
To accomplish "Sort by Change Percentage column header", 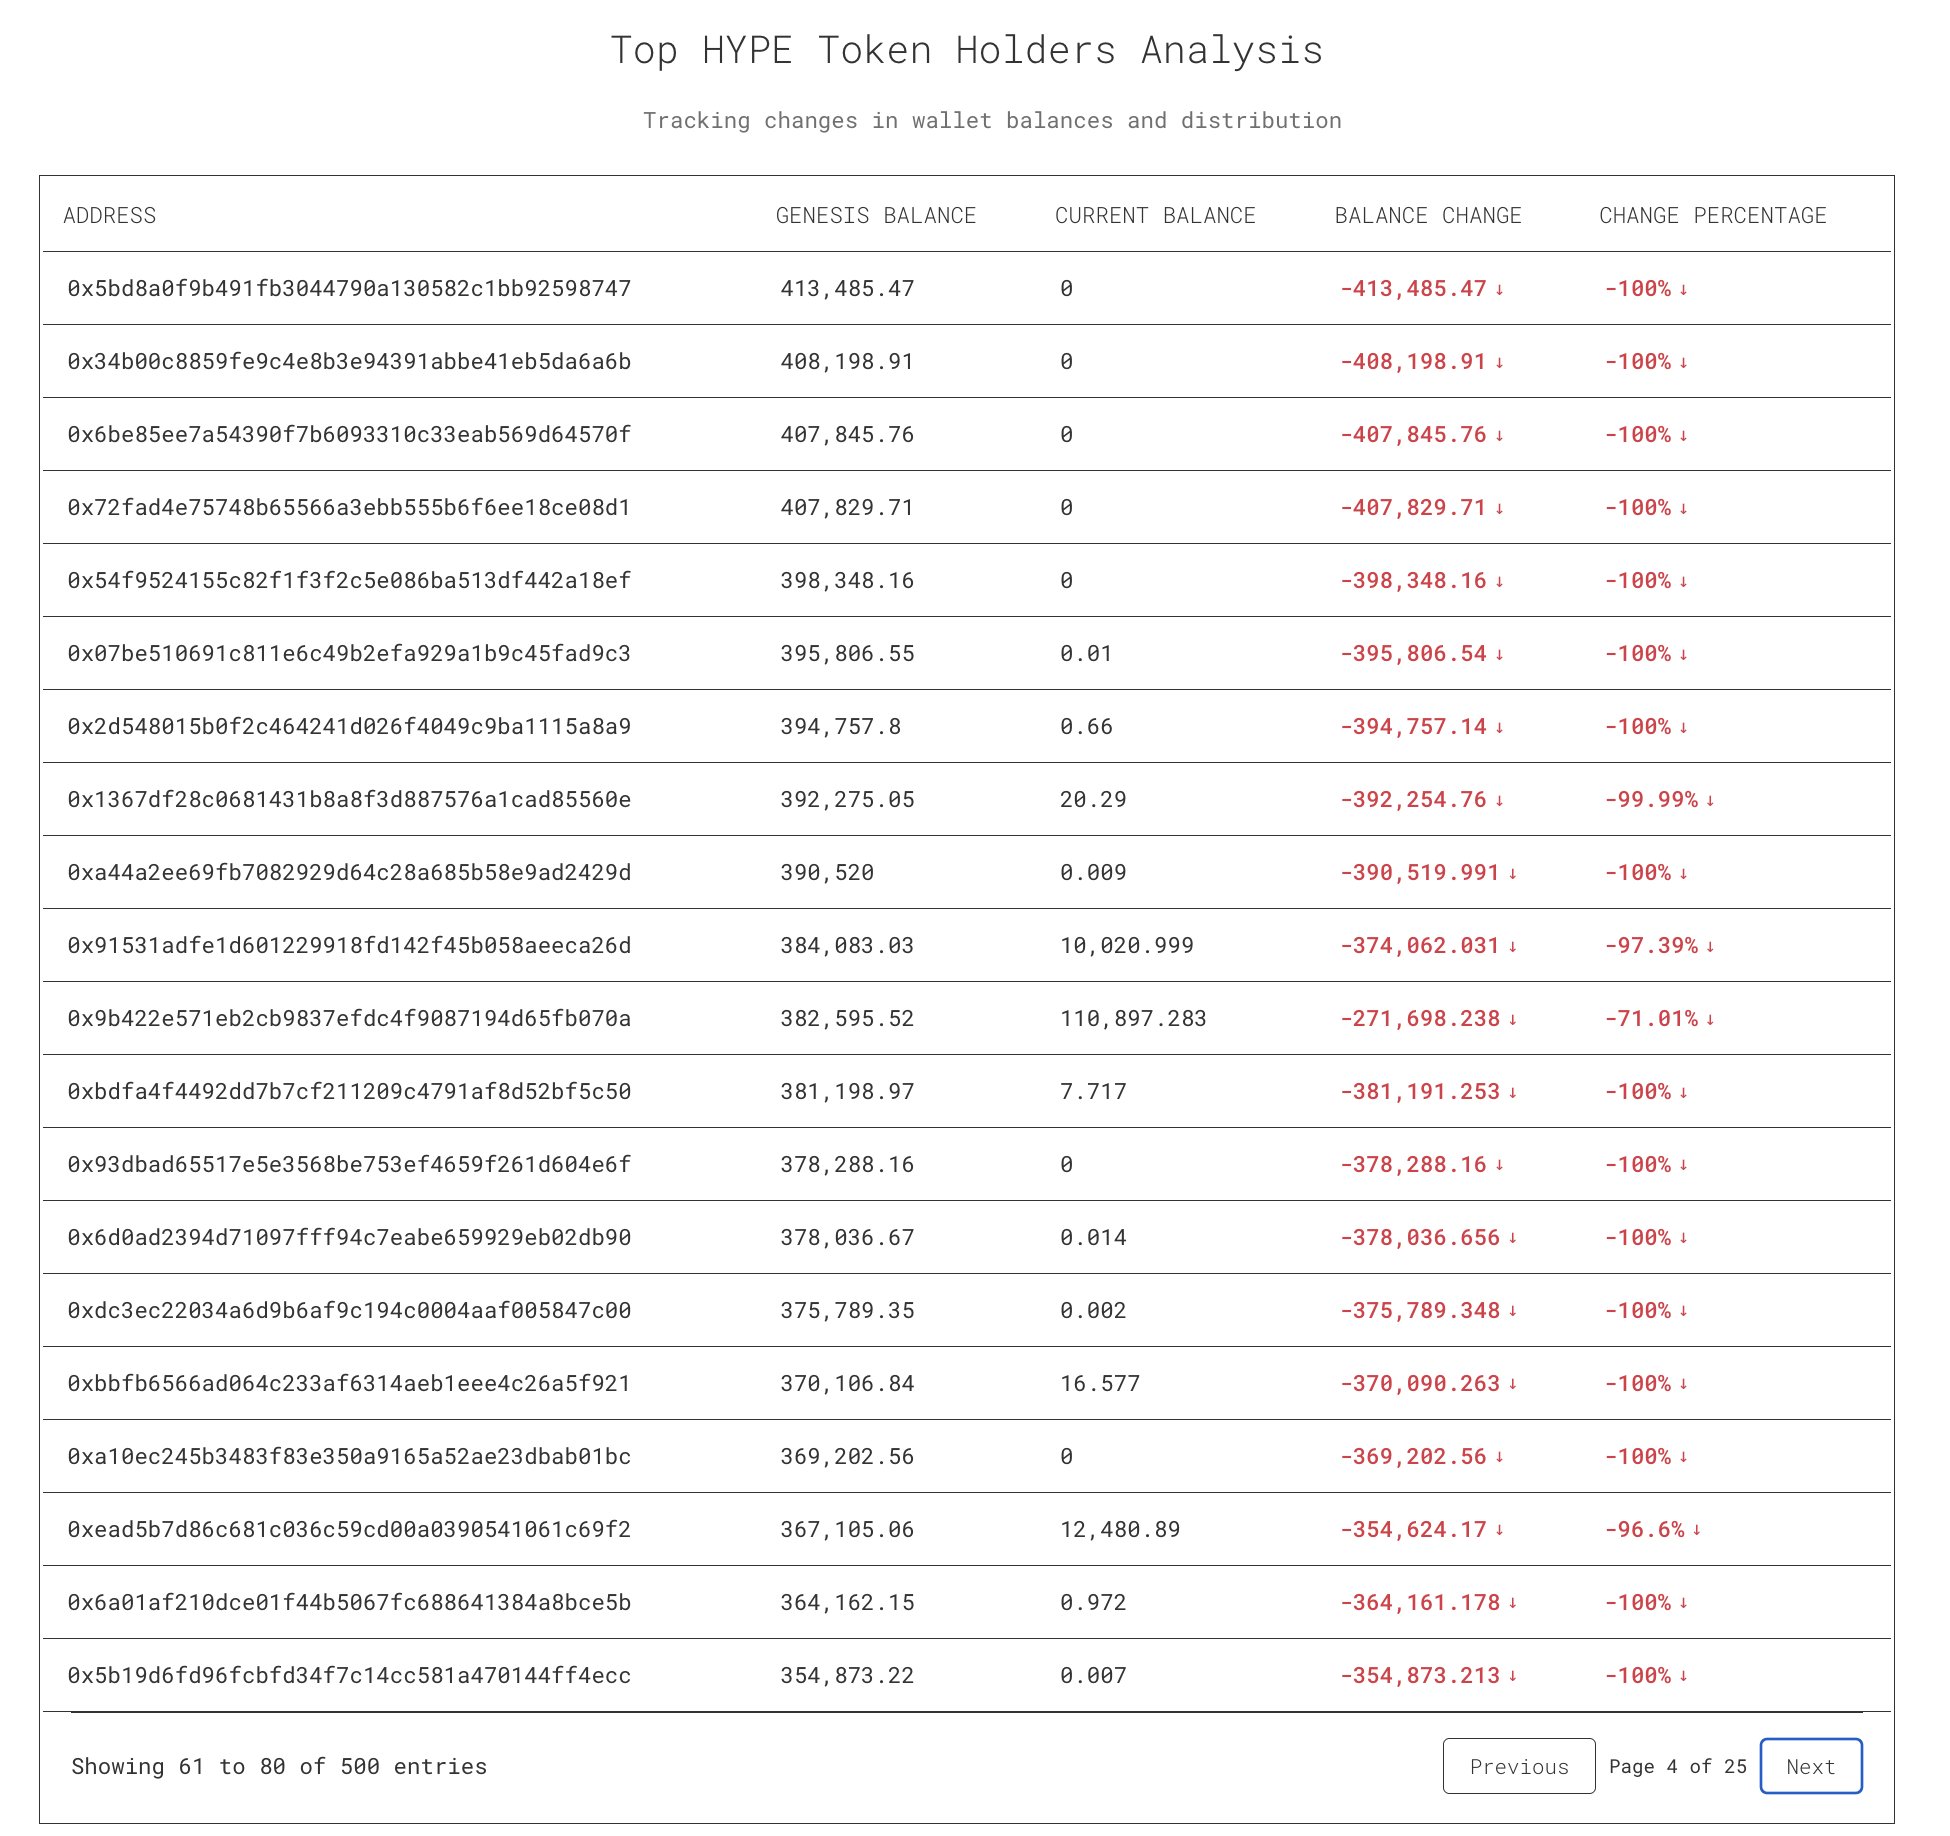I will coord(1712,216).
